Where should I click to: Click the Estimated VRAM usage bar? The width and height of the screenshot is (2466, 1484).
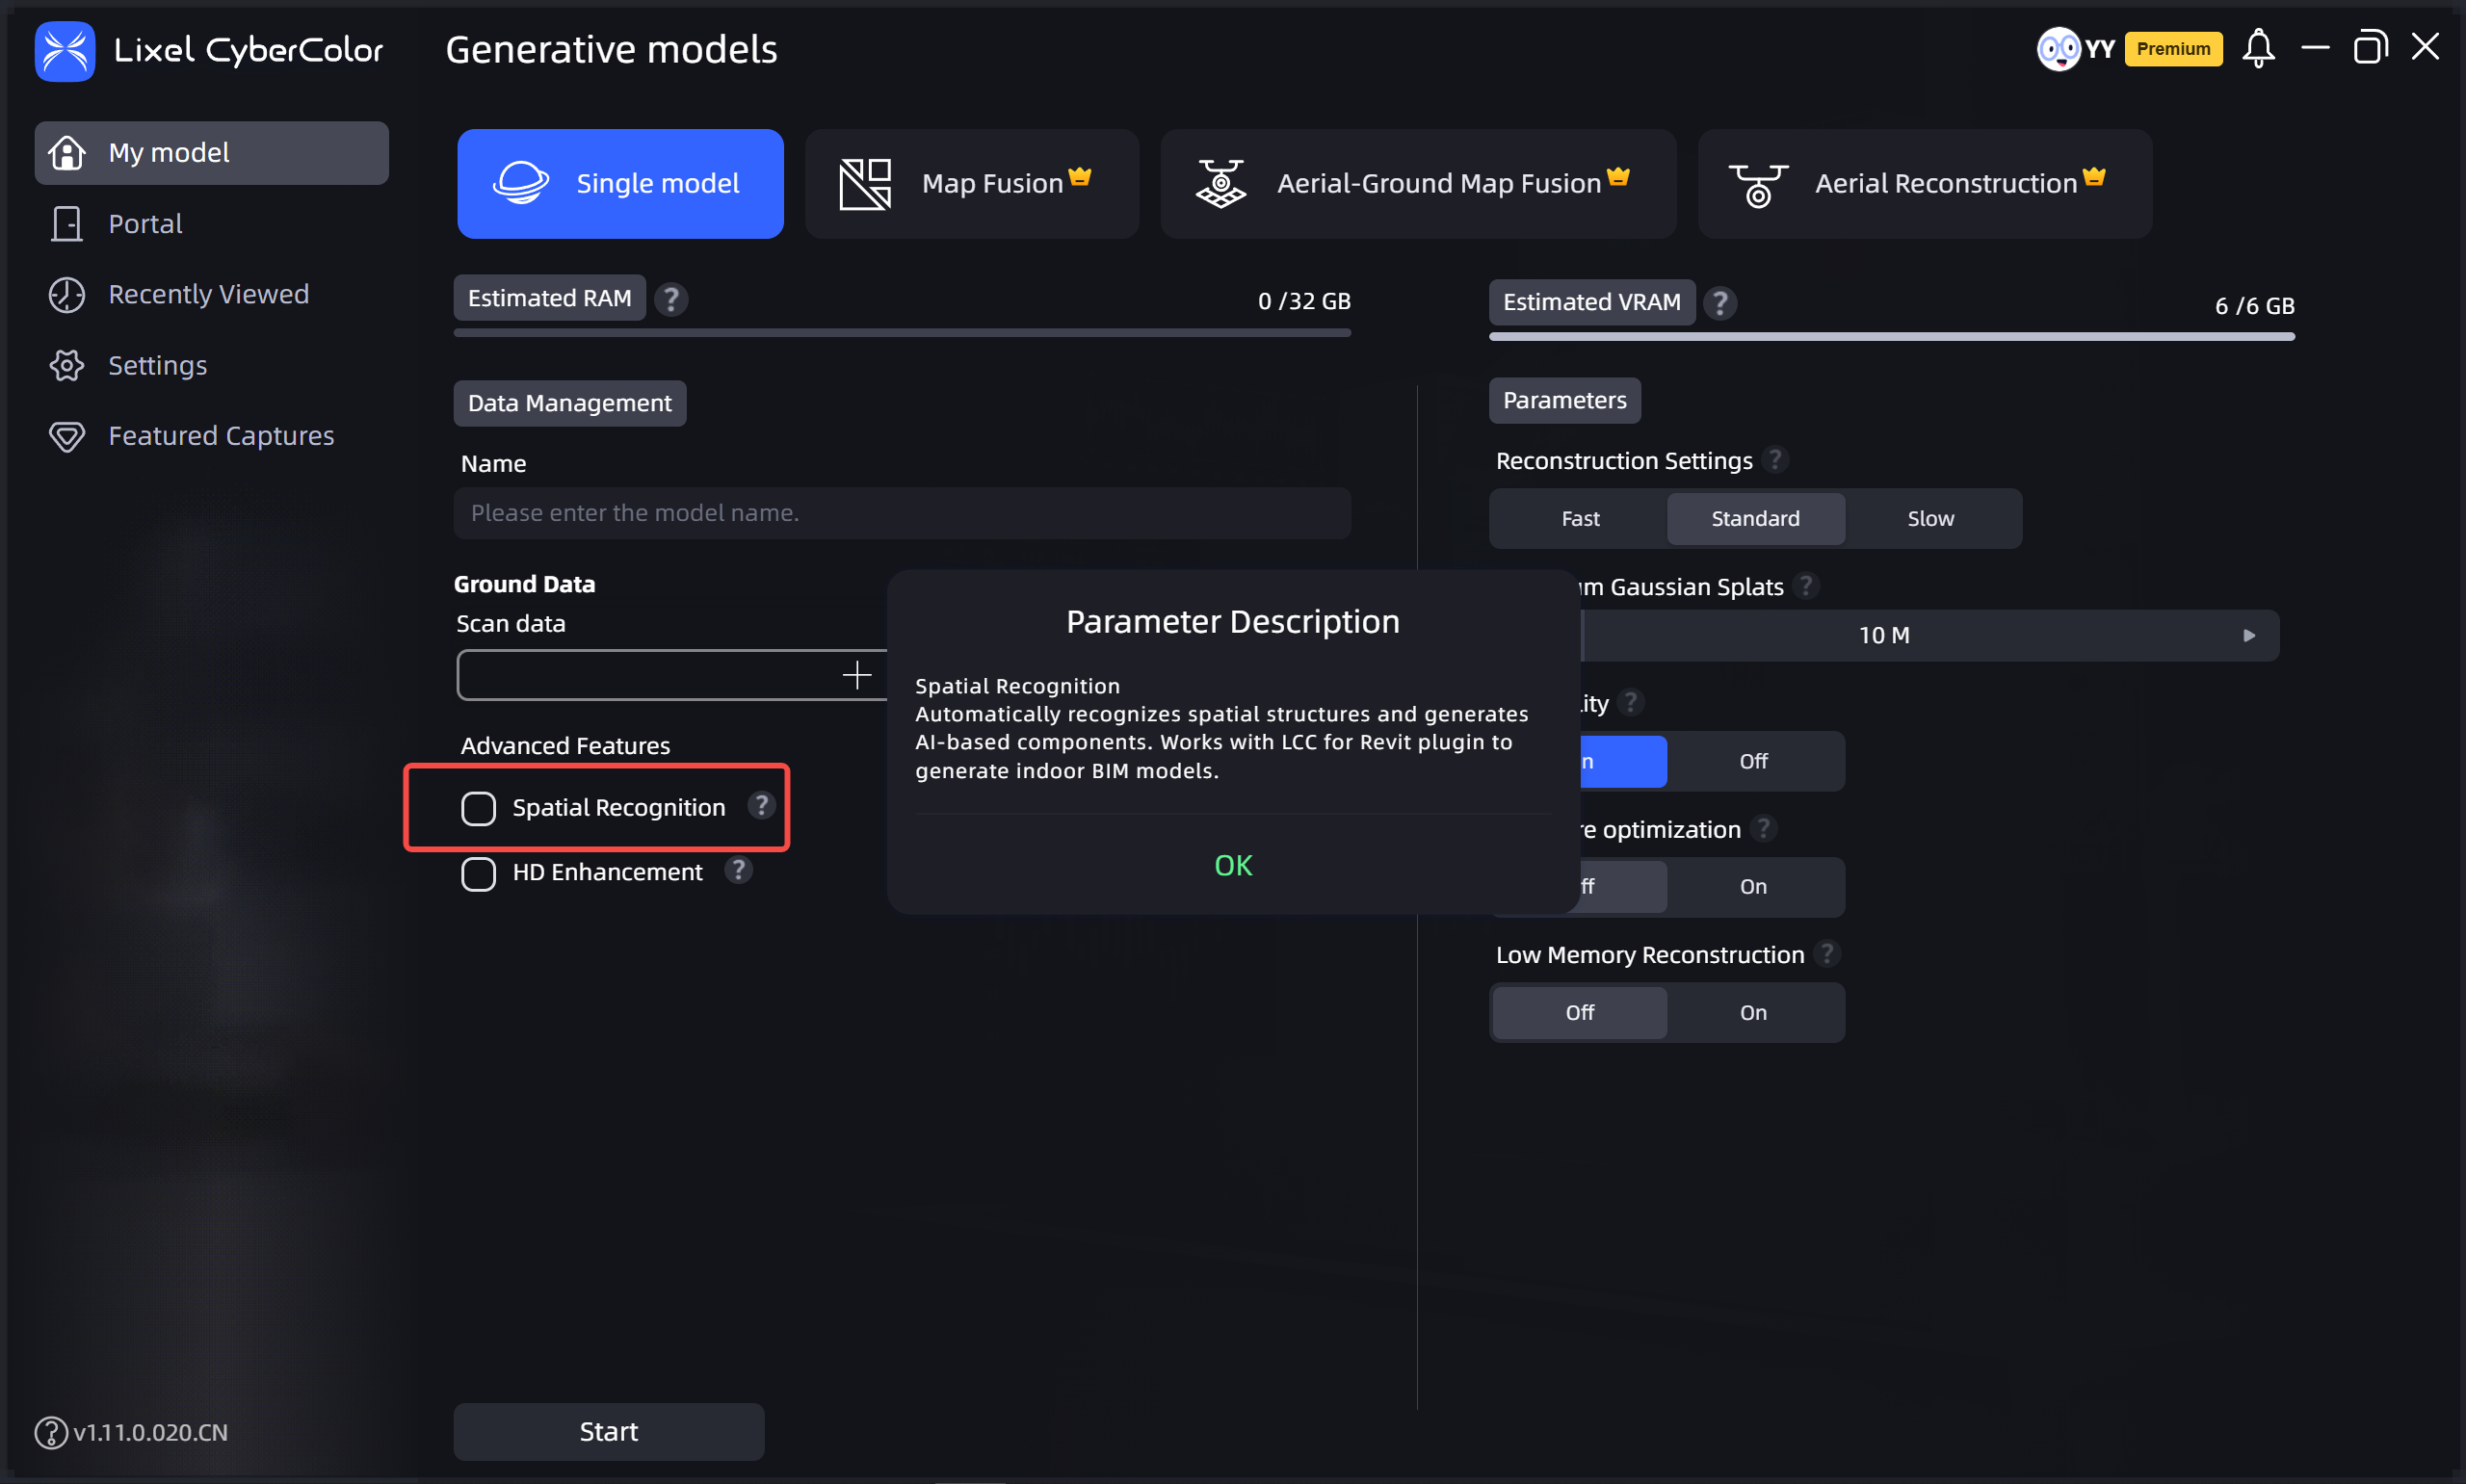pos(1892,337)
